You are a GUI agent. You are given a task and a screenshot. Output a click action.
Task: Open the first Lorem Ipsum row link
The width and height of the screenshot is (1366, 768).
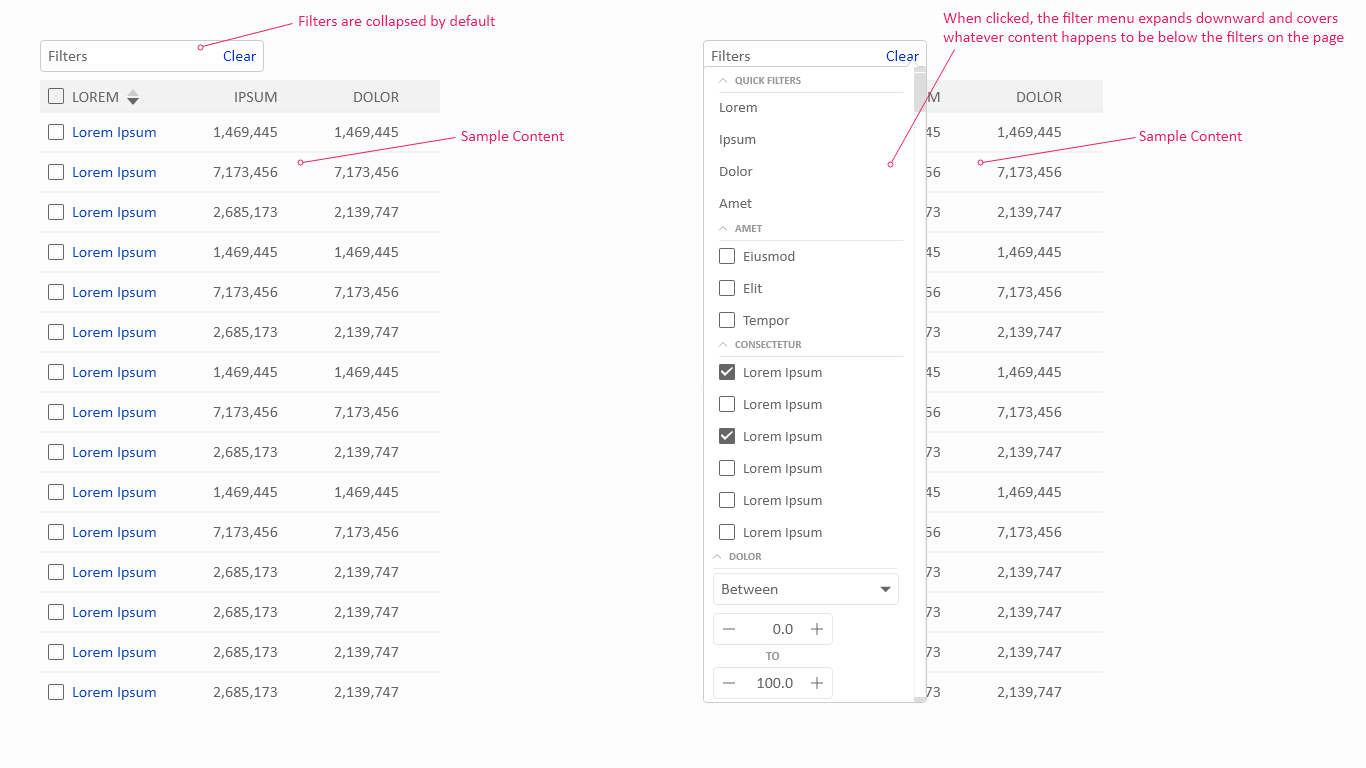click(x=114, y=132)
